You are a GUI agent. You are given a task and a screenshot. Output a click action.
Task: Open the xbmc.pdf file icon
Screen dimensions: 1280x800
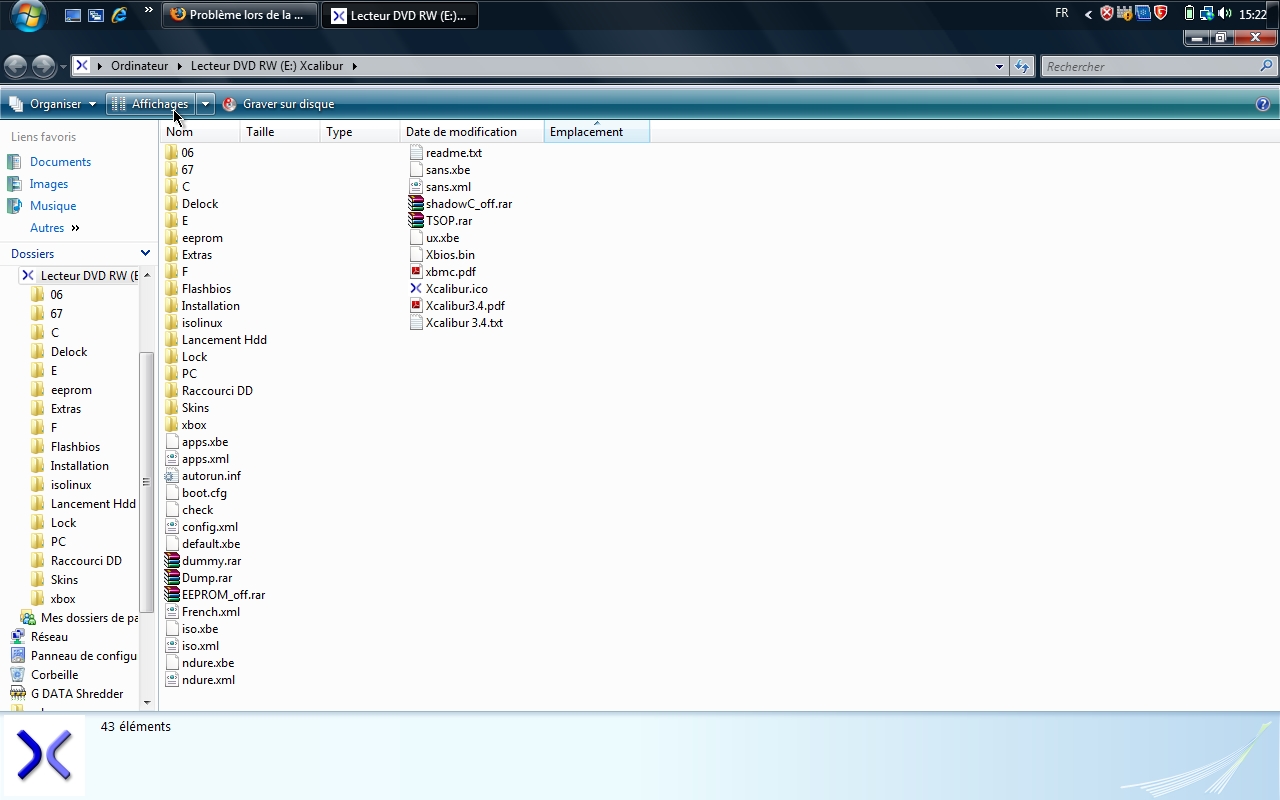417,272
